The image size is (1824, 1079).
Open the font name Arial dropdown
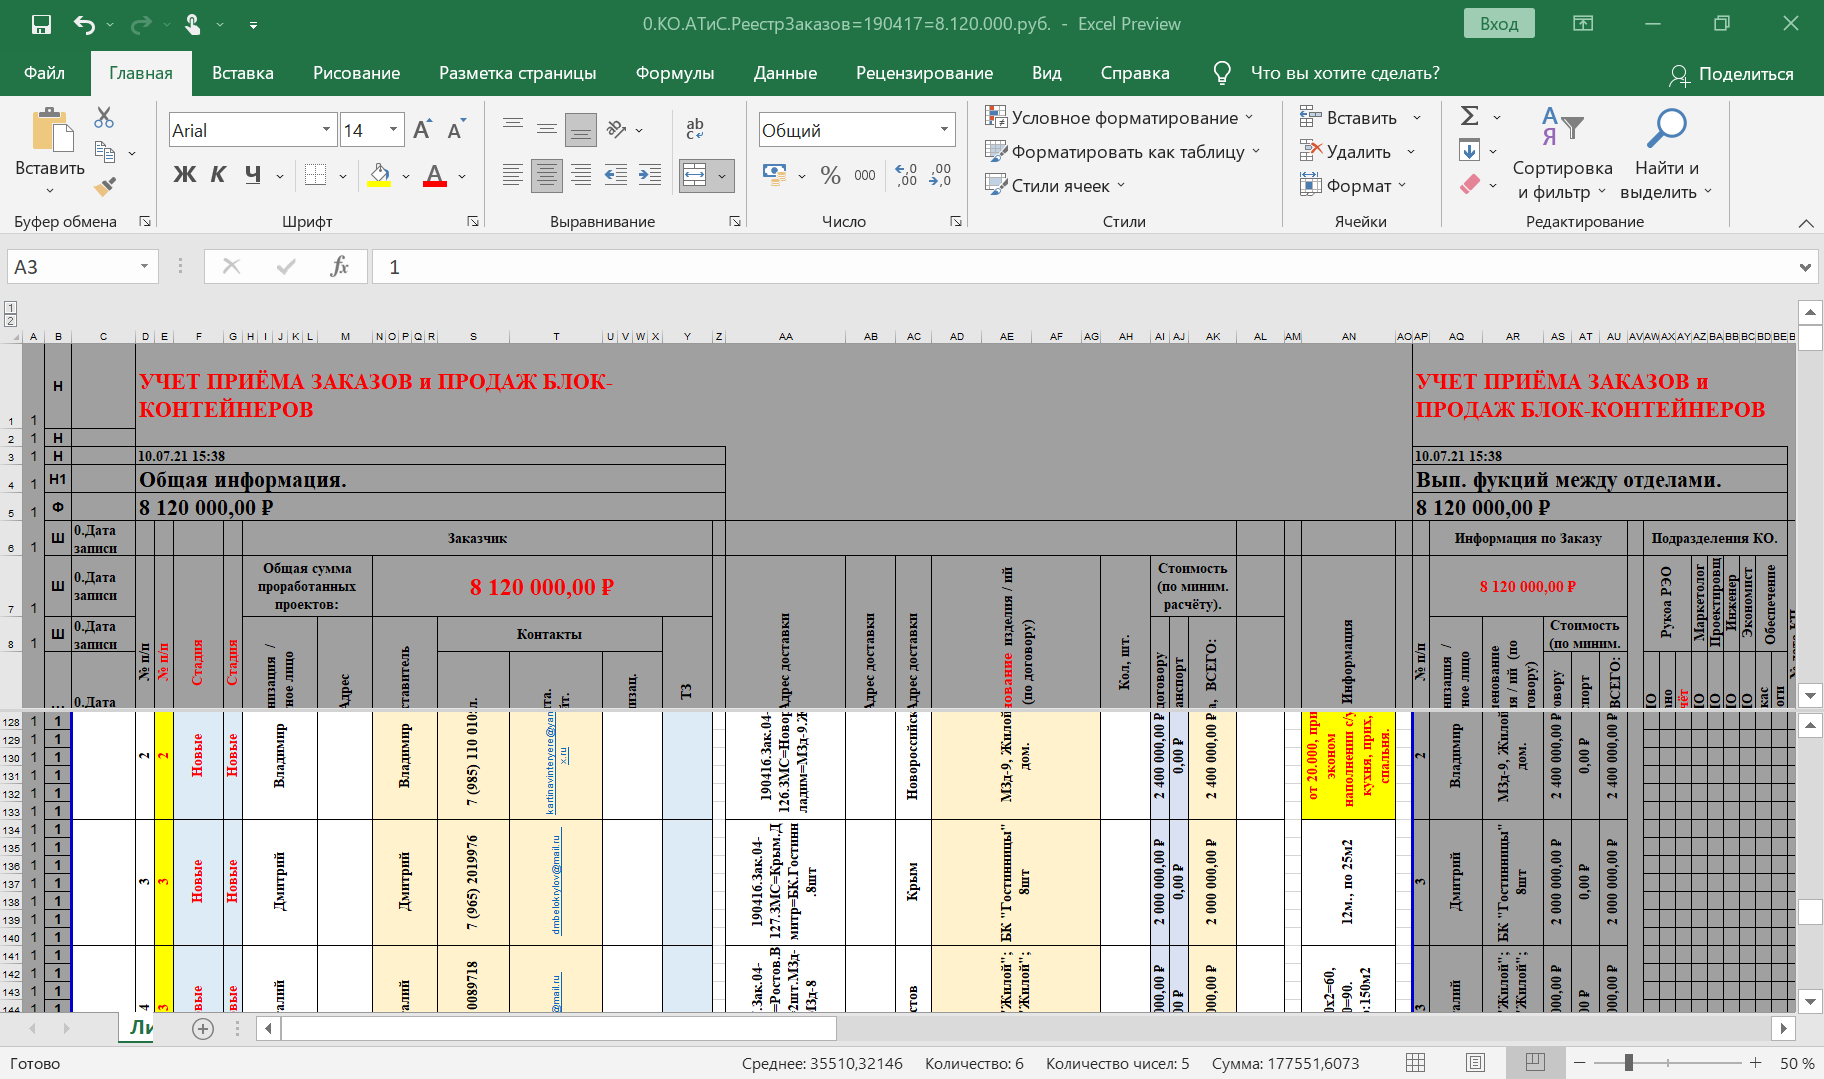326,130
